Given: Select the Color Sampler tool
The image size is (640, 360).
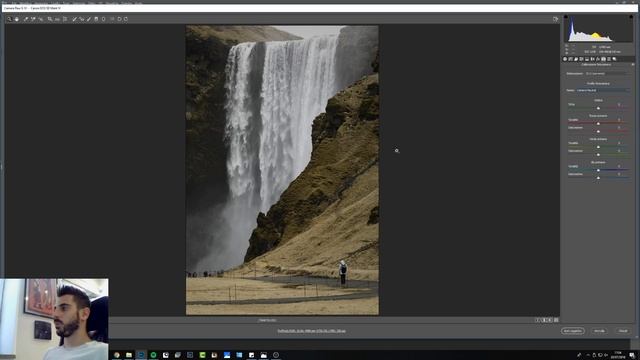Looking at the screenshot, I should [33, 19].
